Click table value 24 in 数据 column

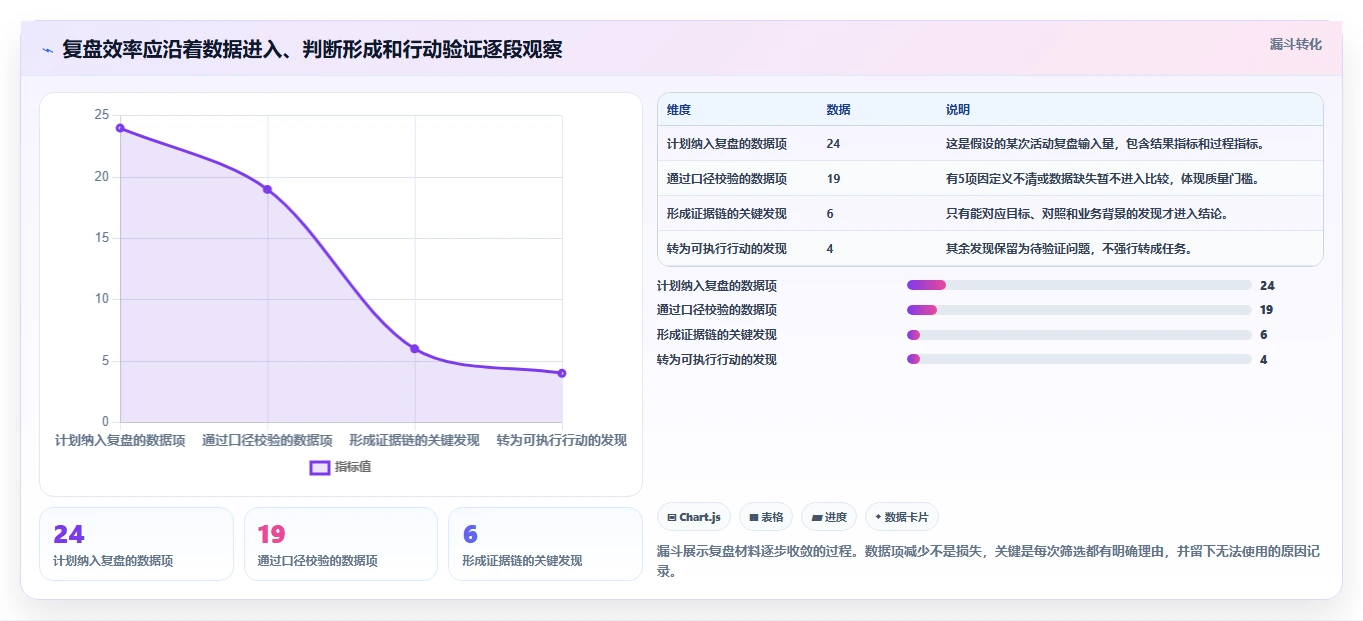coord(834,144)
